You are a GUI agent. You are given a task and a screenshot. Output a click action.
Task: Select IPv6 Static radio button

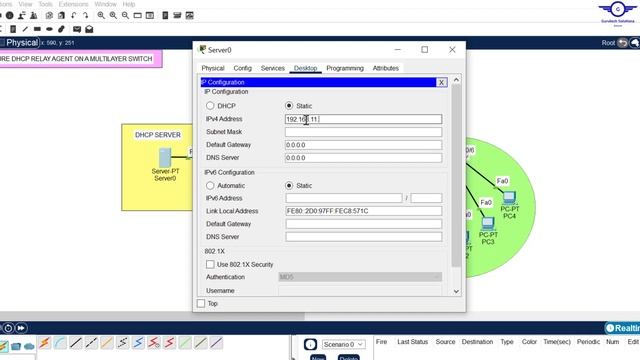pos(289,186)
